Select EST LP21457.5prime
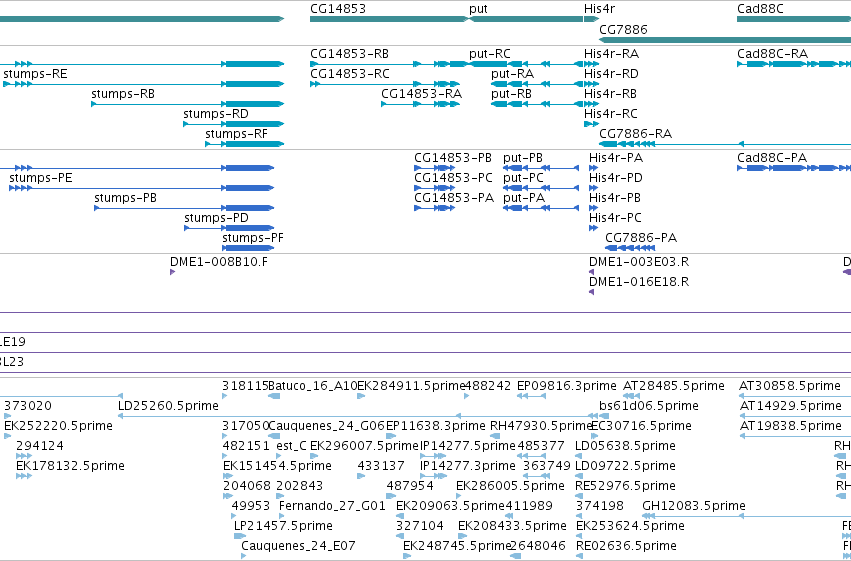 coord(240,536)
